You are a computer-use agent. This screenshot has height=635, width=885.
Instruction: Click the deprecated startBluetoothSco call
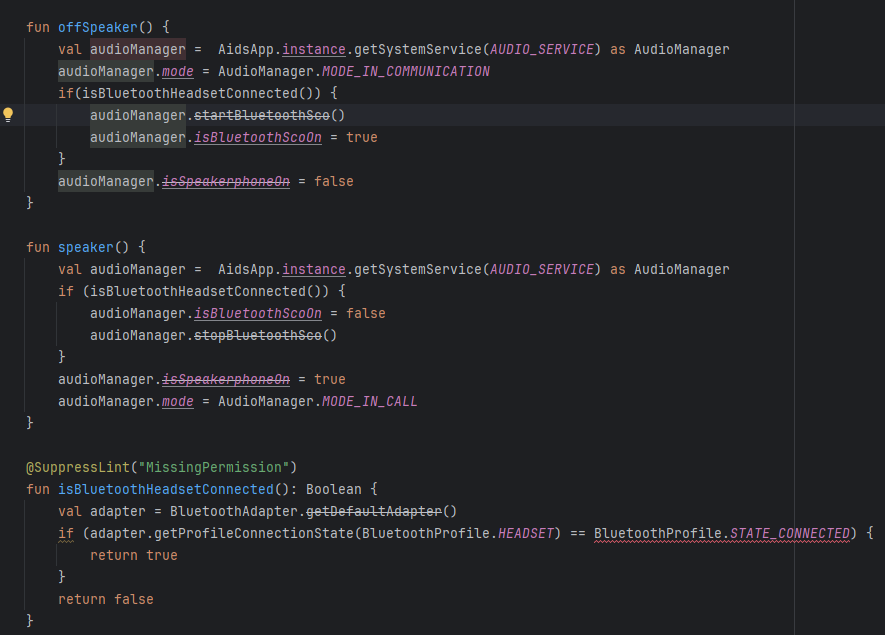[262, 115]
